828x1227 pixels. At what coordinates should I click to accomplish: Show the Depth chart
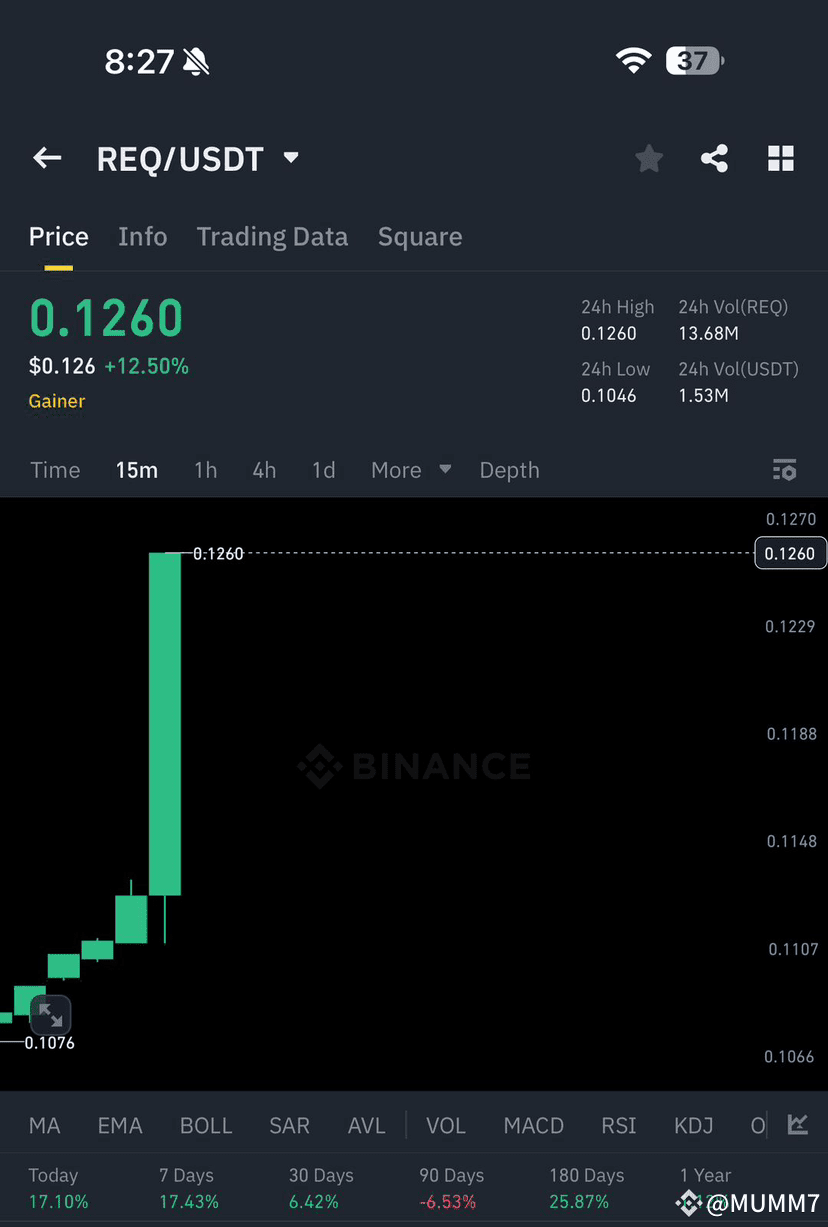coord(509,470)
